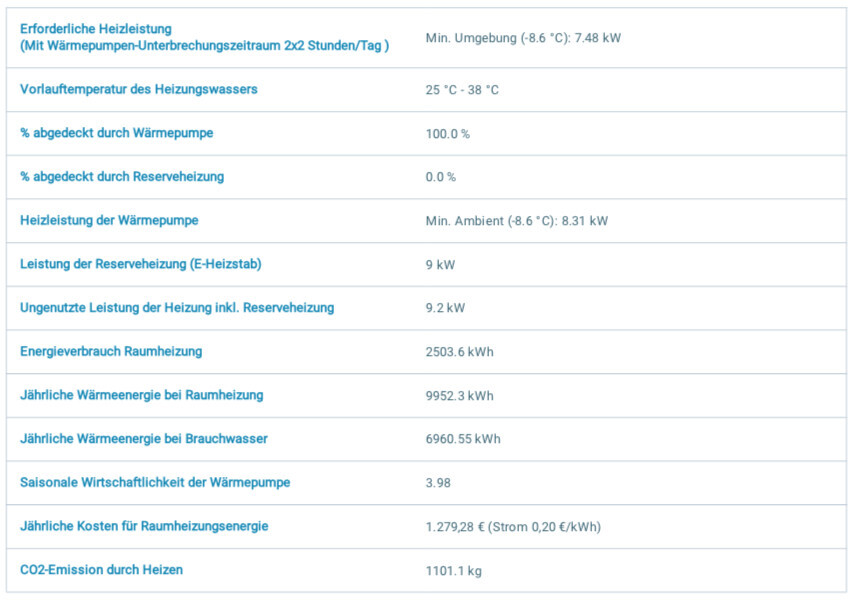
Task: Click 'Ungenutzte Leistung der Heizung' label
Action: (177, 307)
